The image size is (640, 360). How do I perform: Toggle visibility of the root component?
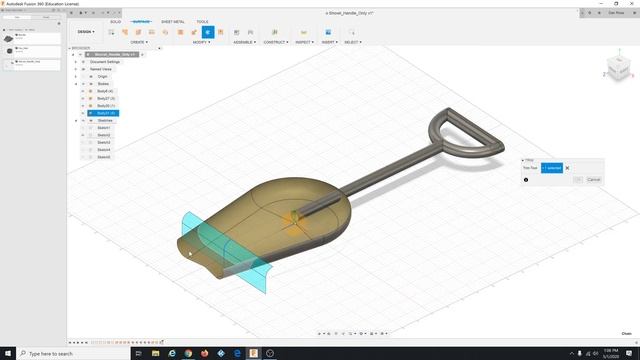[x=80, y=54]
